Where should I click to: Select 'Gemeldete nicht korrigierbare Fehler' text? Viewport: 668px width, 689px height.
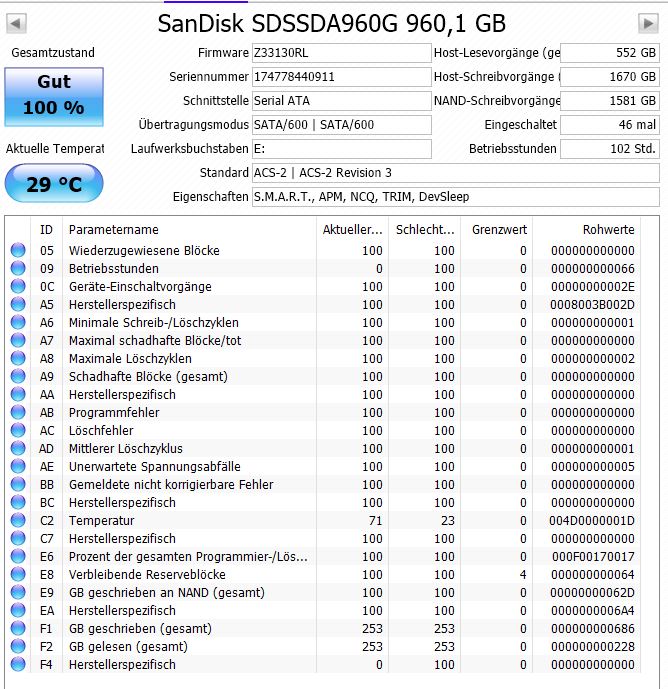(171, 485)
